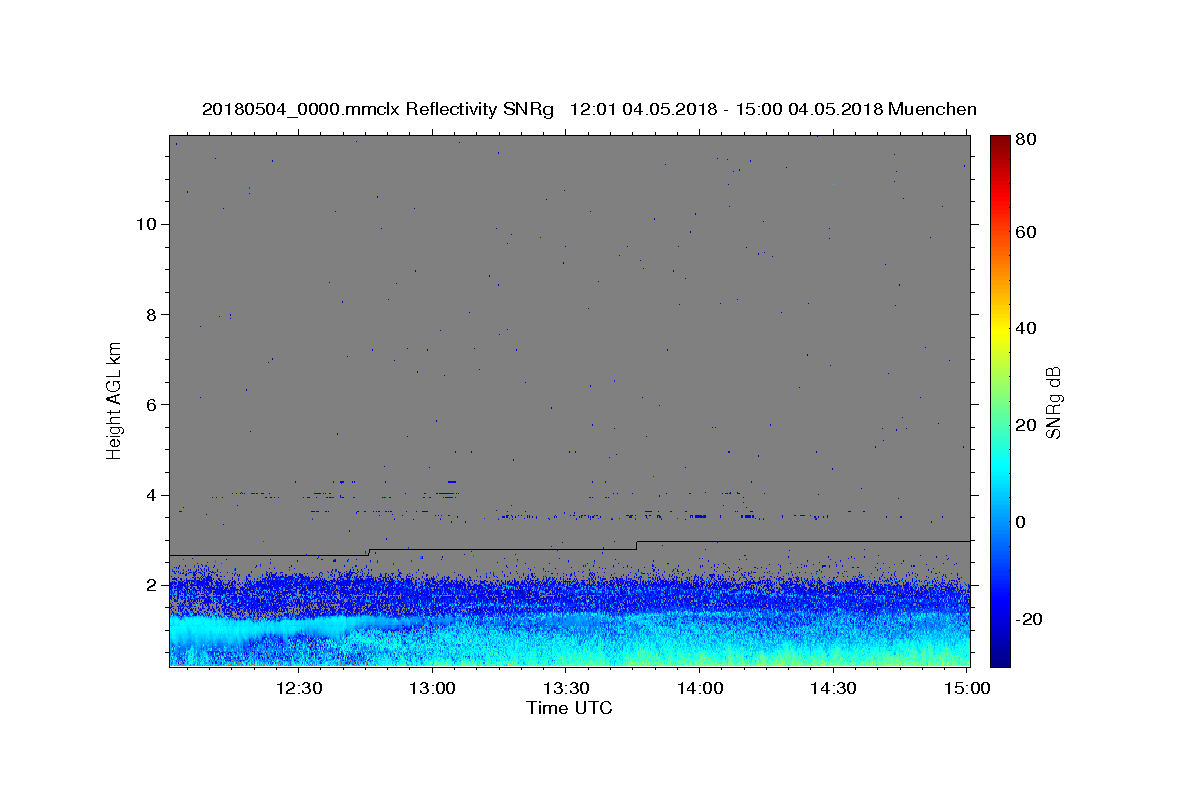Click the 15:00 time tick label

tap(966, 688)
